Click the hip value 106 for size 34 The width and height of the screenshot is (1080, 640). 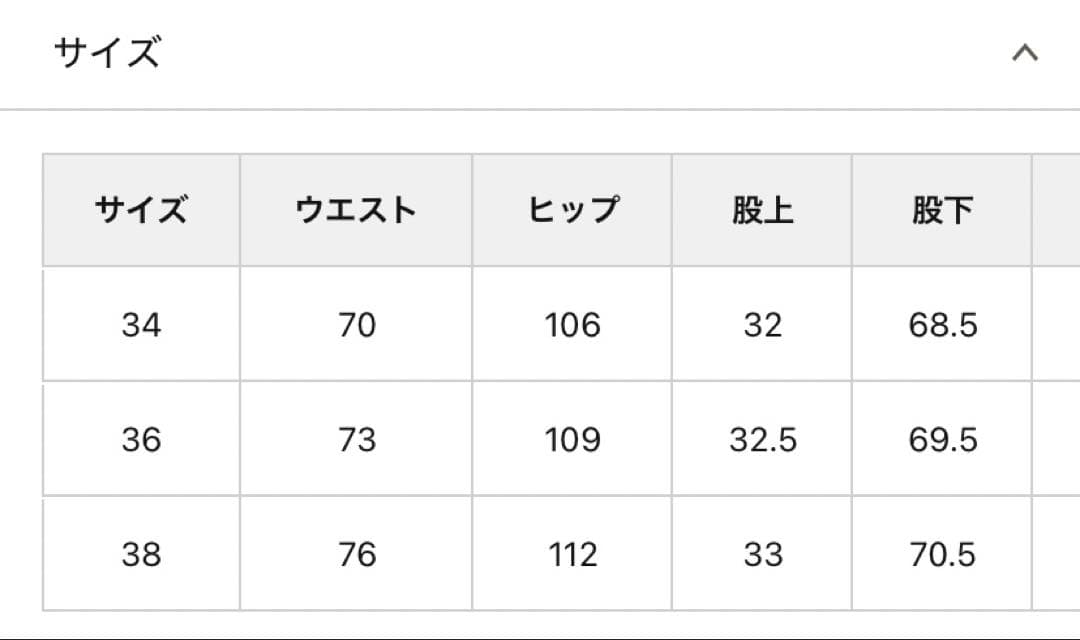pos(571,324)
